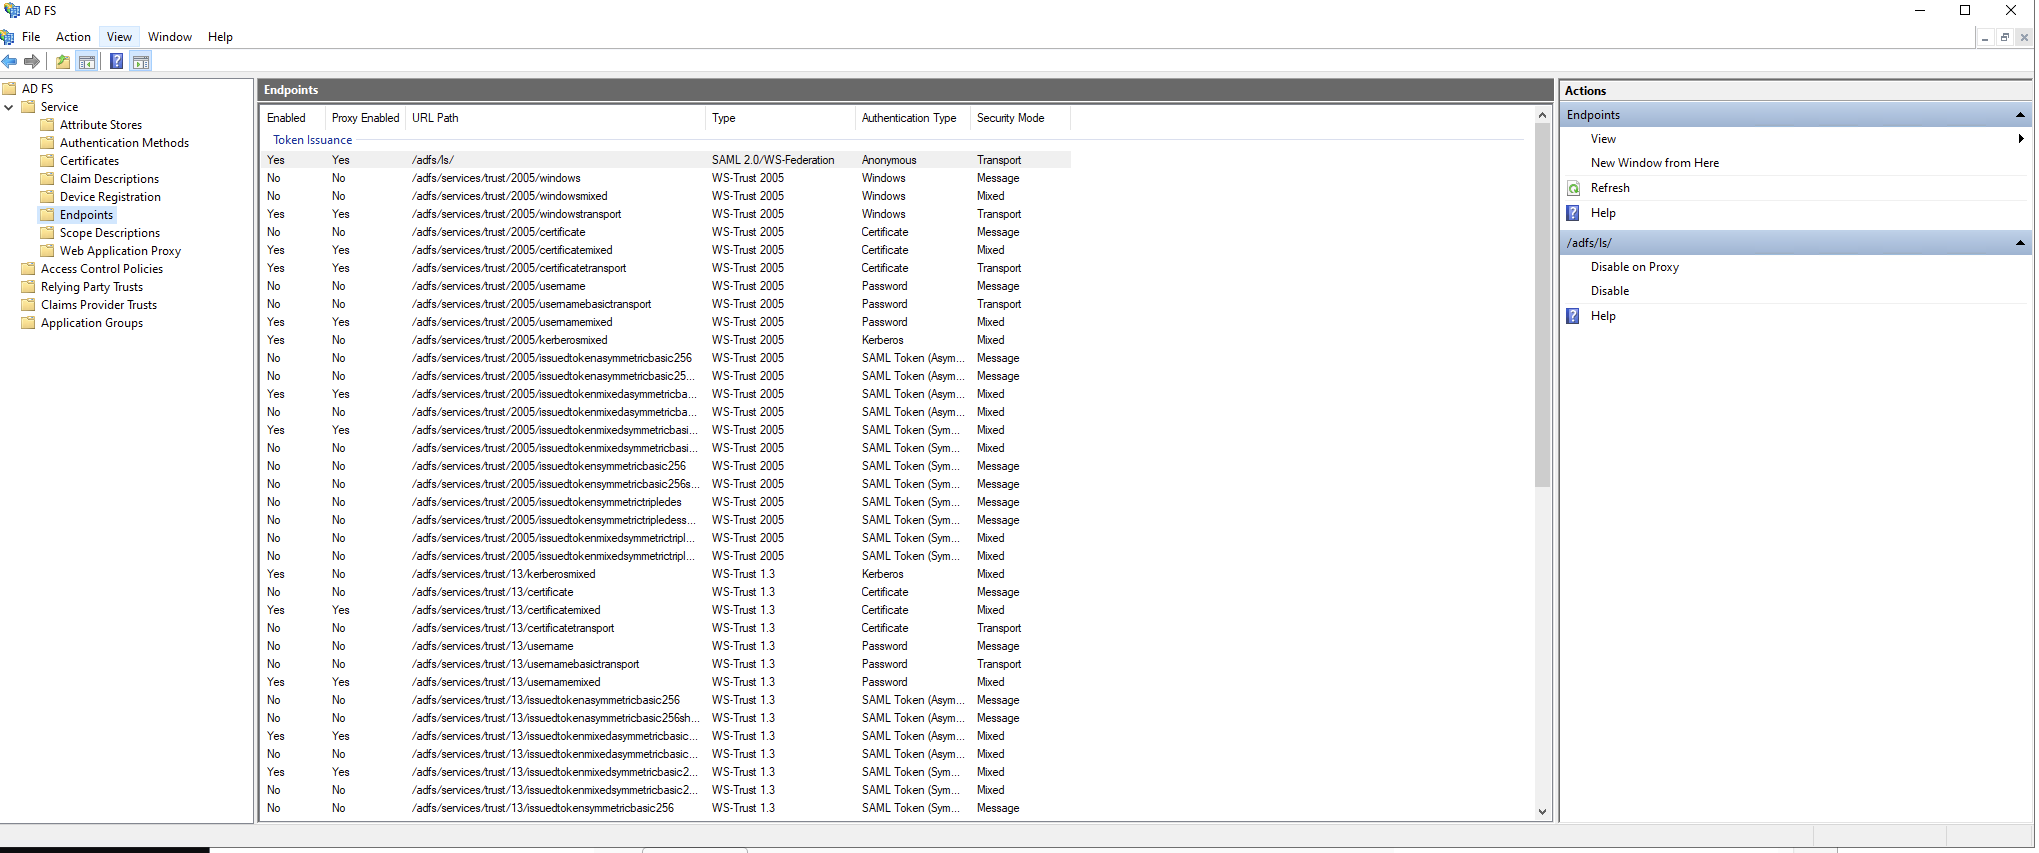Select the /adfs/ls/ endpoint row
Viewport: 2039px width, 853px height.
click(666, 160)
